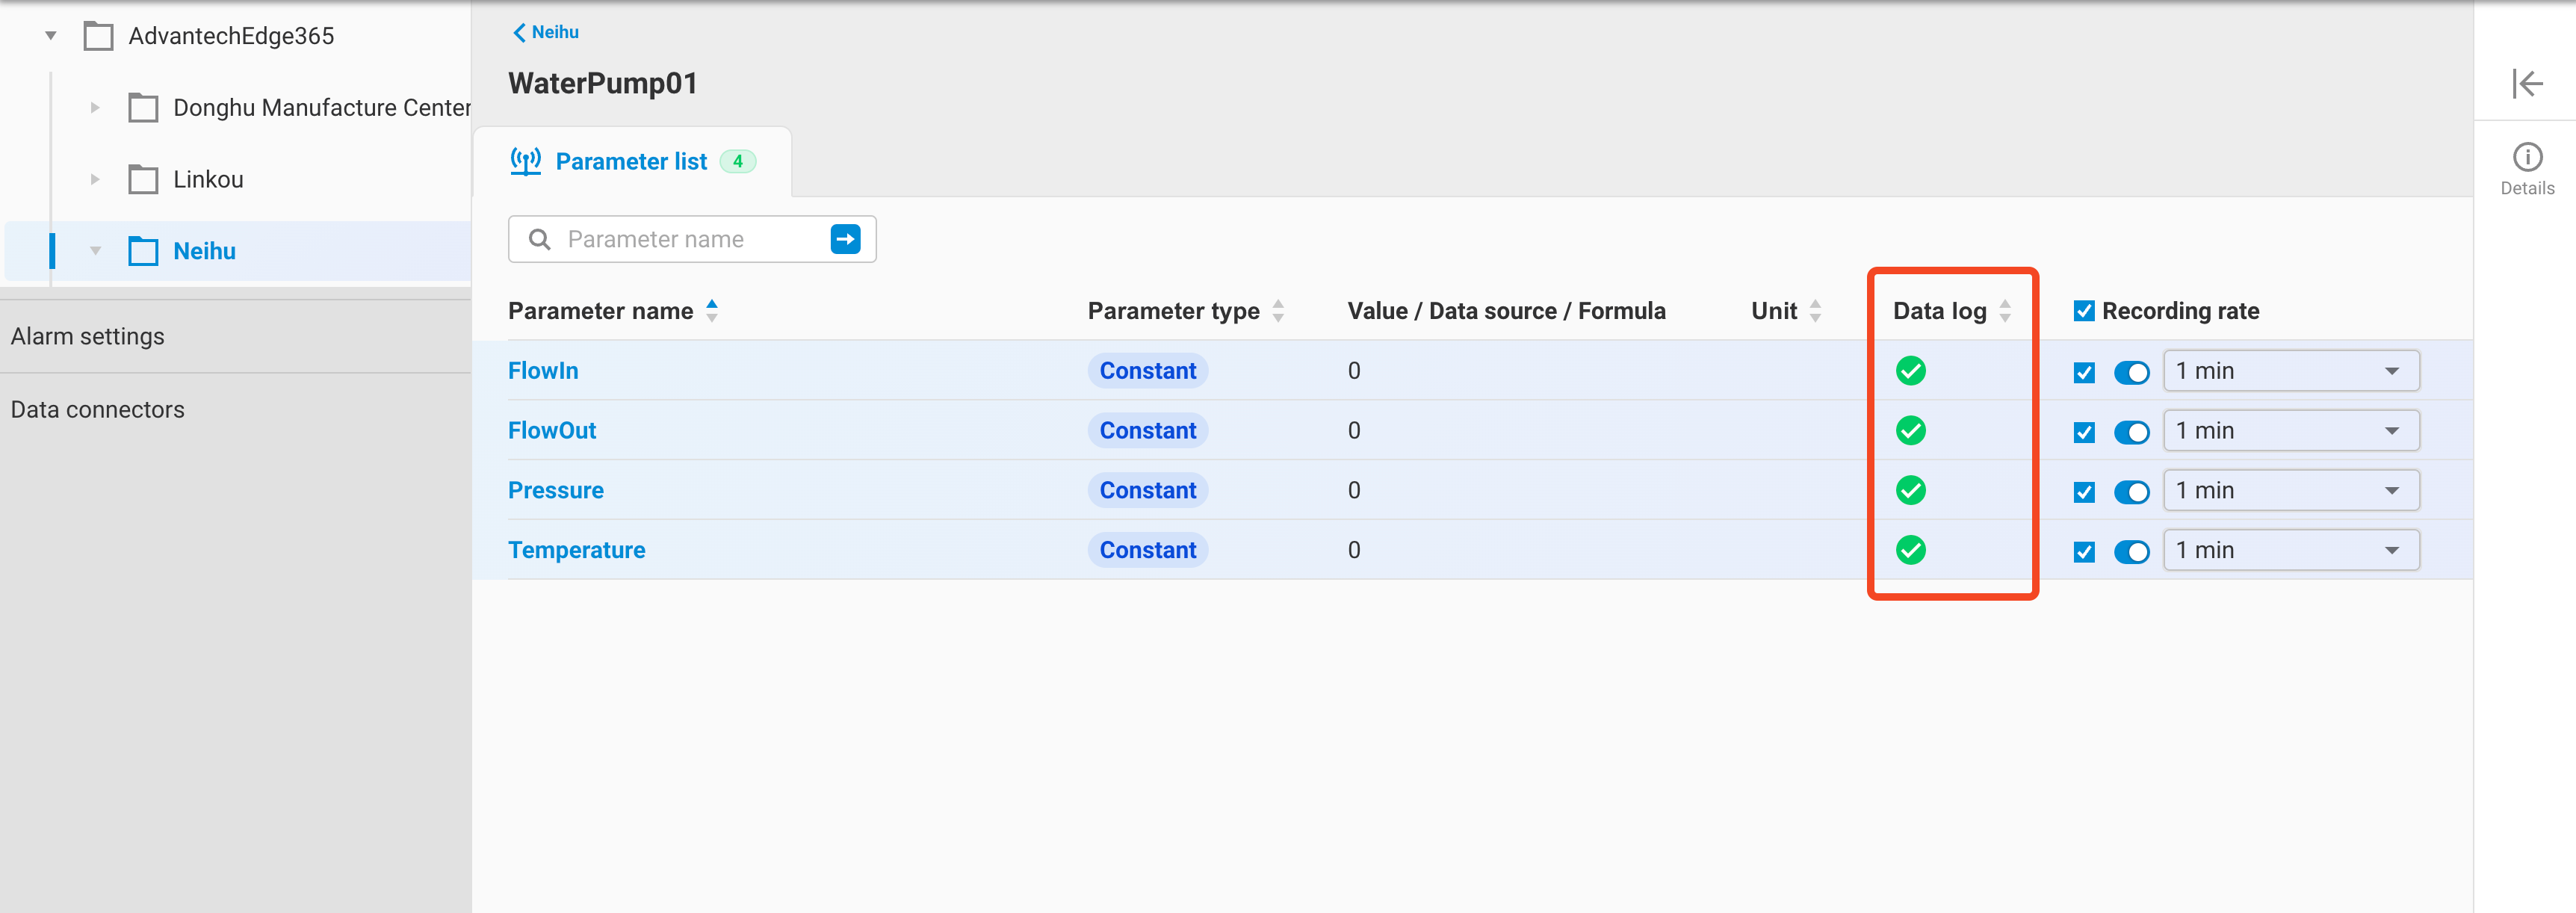Click the Neihu folder icon in tree

pyautogui.click(x=144, y=251)
